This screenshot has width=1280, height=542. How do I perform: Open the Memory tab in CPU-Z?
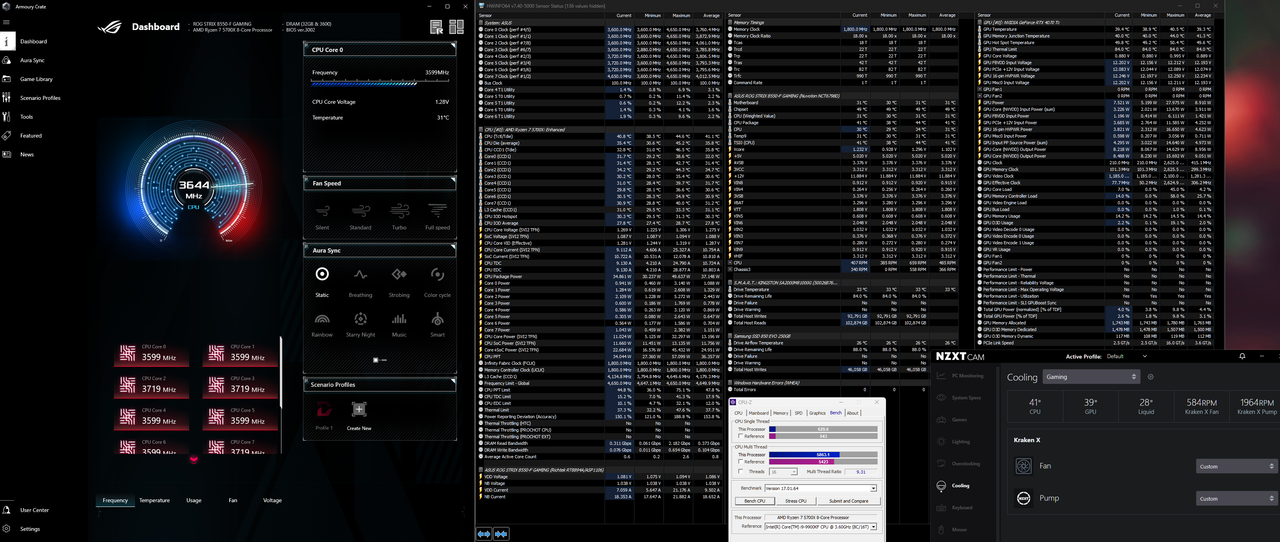tap(781, 413)
